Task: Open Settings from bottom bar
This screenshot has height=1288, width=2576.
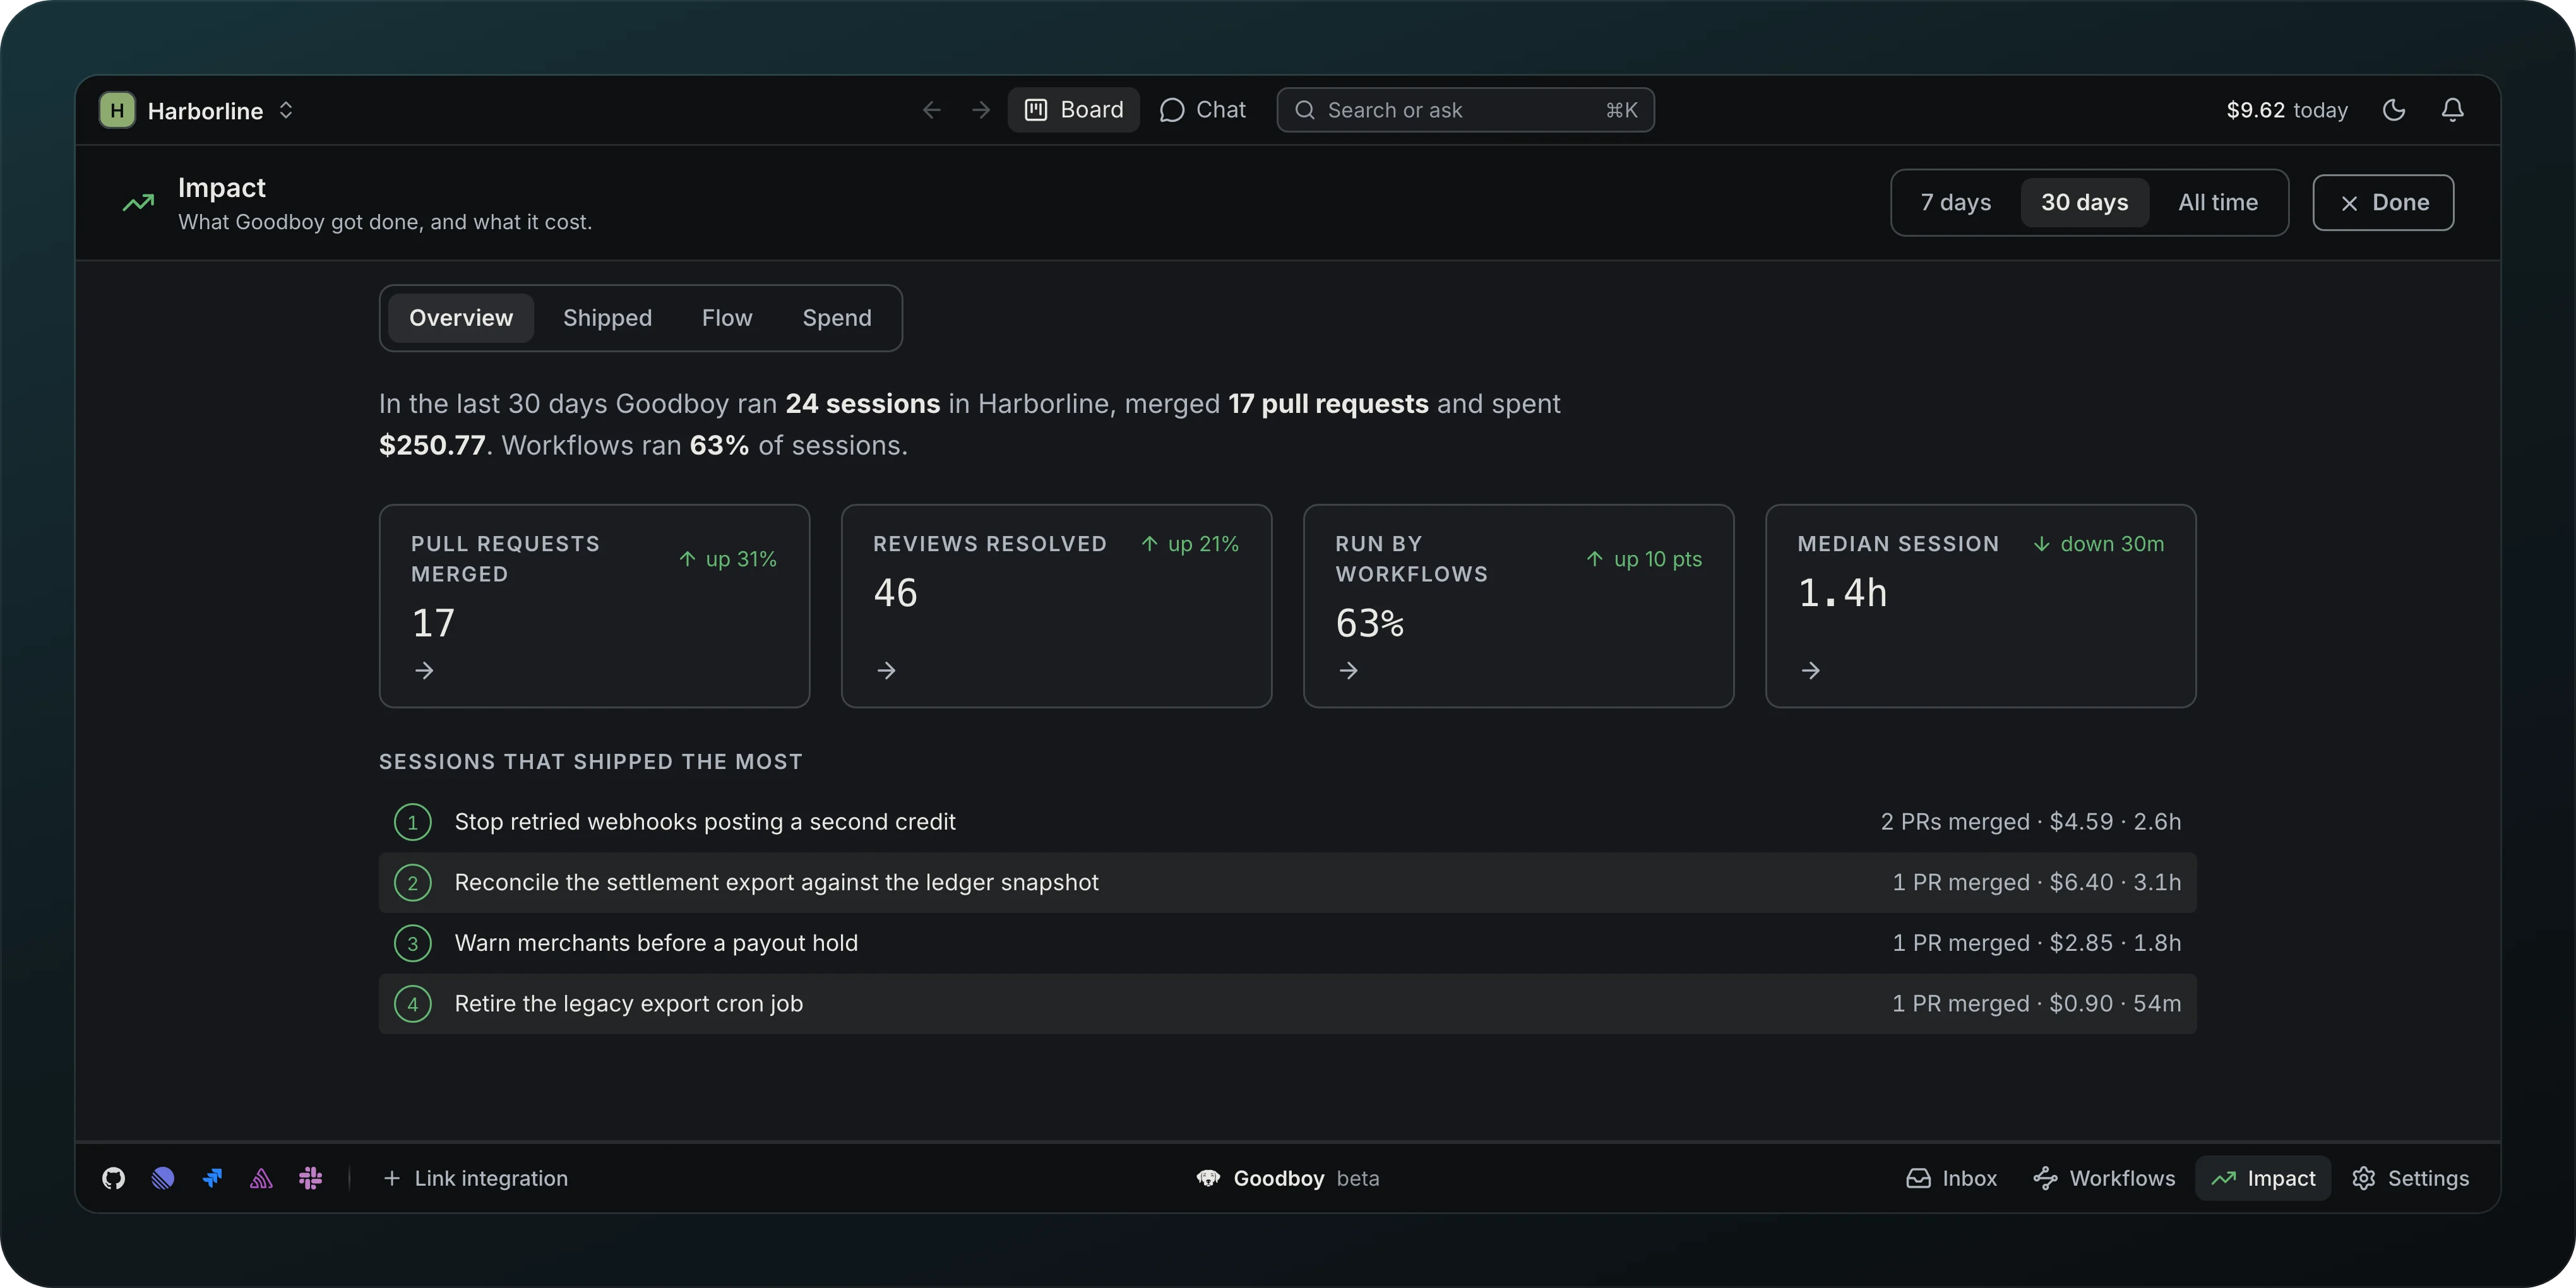Action: click(2410, 1178)
